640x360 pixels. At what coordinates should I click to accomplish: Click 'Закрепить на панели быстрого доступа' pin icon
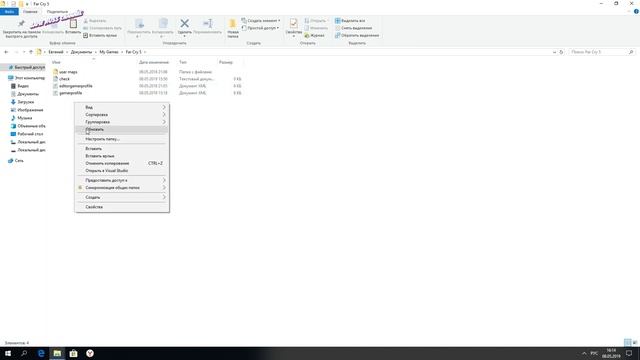[x=21, y=23]
